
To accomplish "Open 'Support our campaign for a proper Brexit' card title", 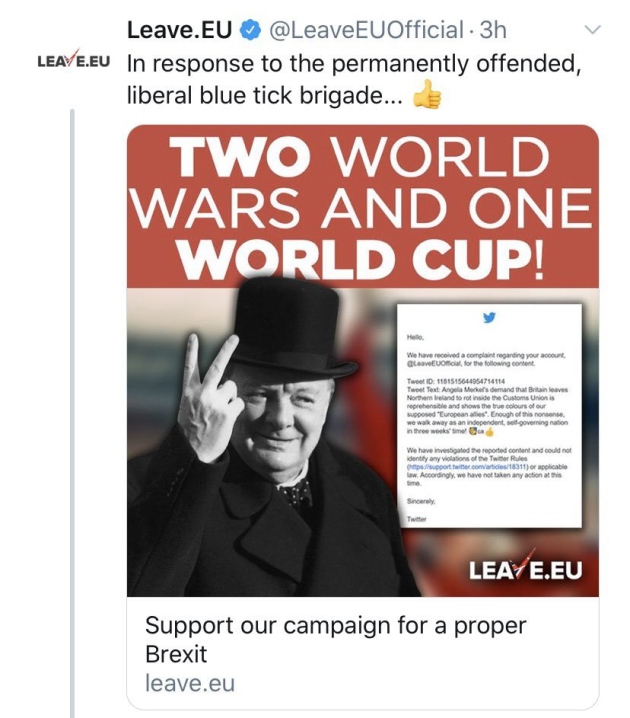I will 335,640.
